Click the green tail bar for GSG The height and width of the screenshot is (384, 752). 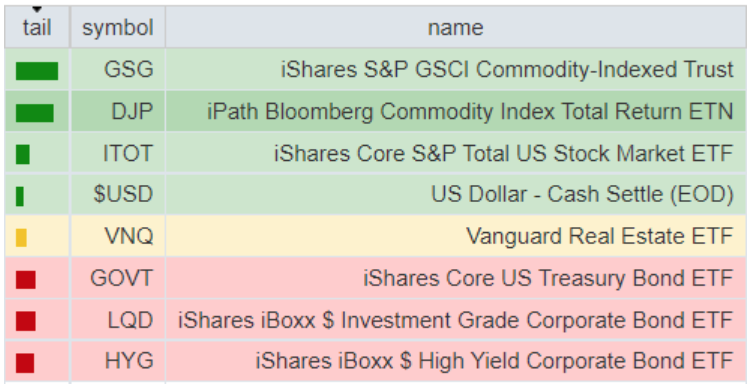(x=37, y=71)
